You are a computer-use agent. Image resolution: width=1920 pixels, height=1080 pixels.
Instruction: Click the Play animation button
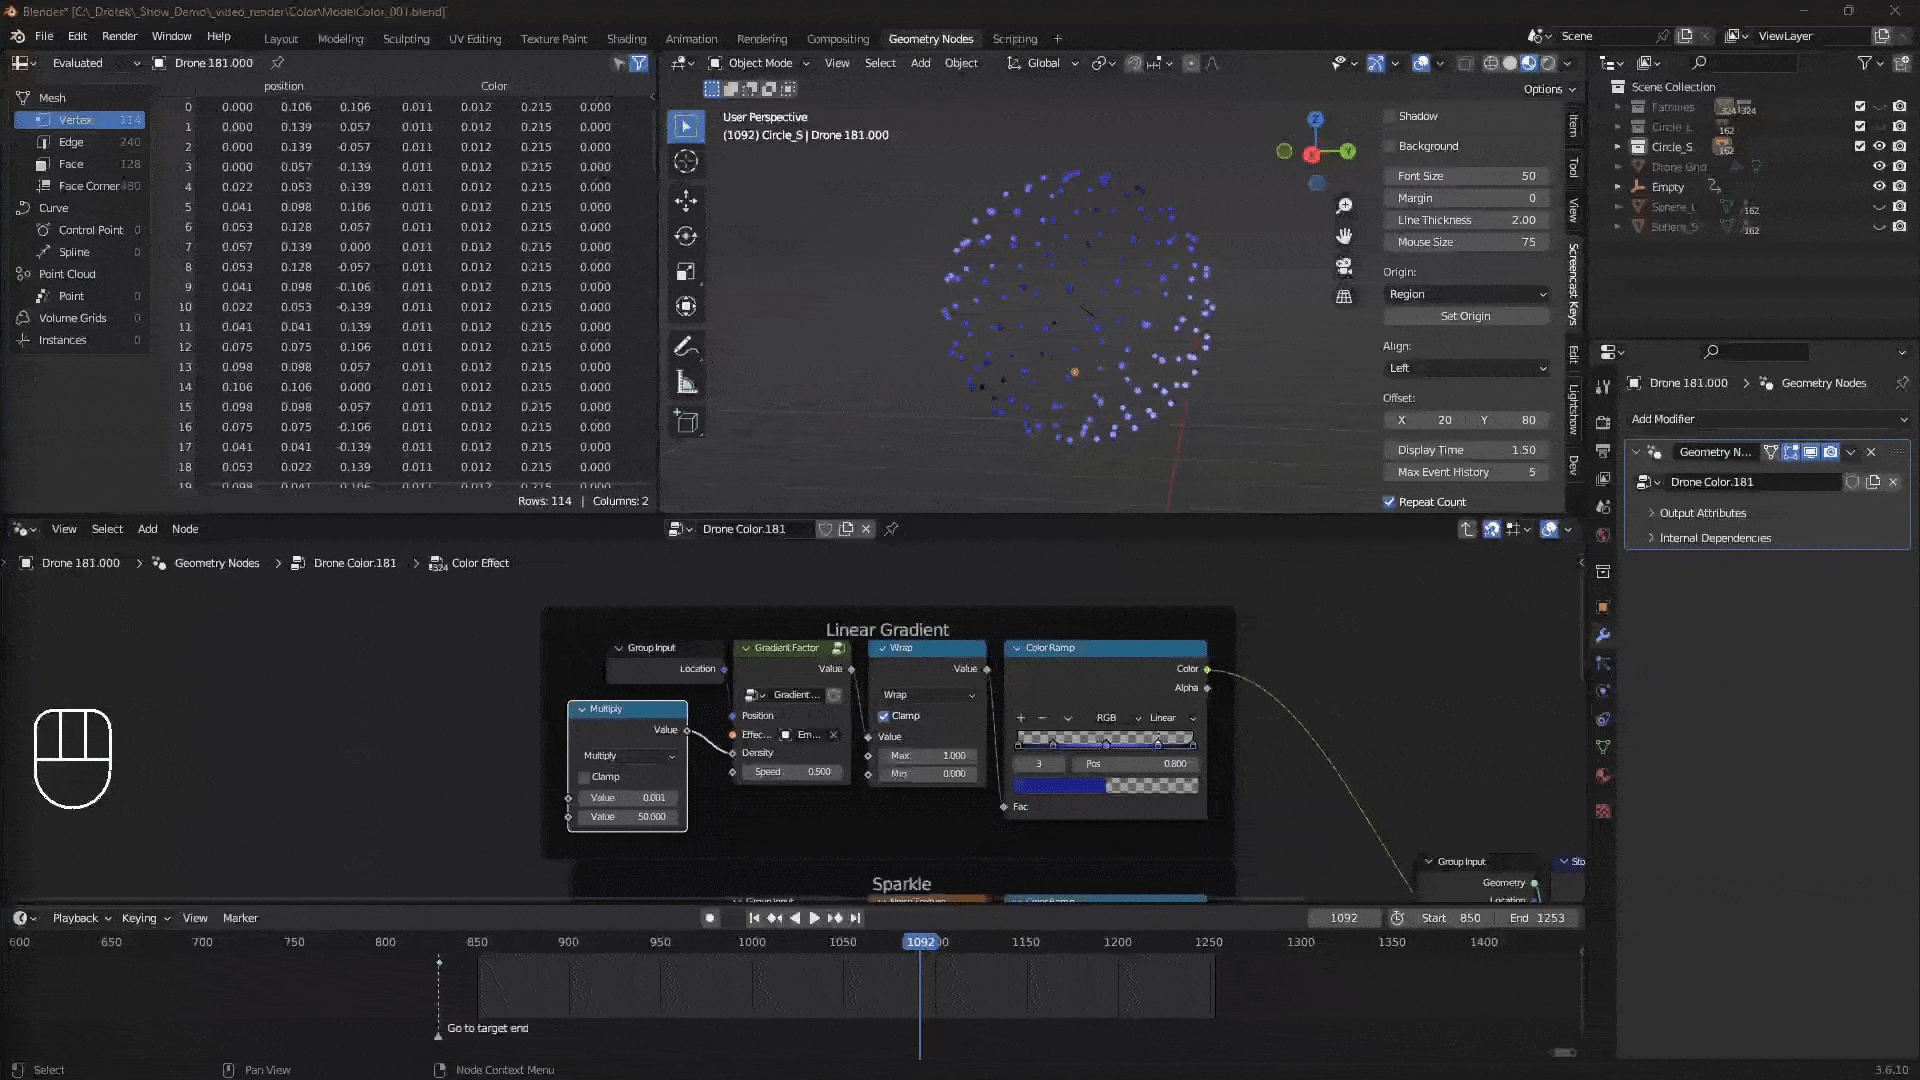tap(814, 918)
